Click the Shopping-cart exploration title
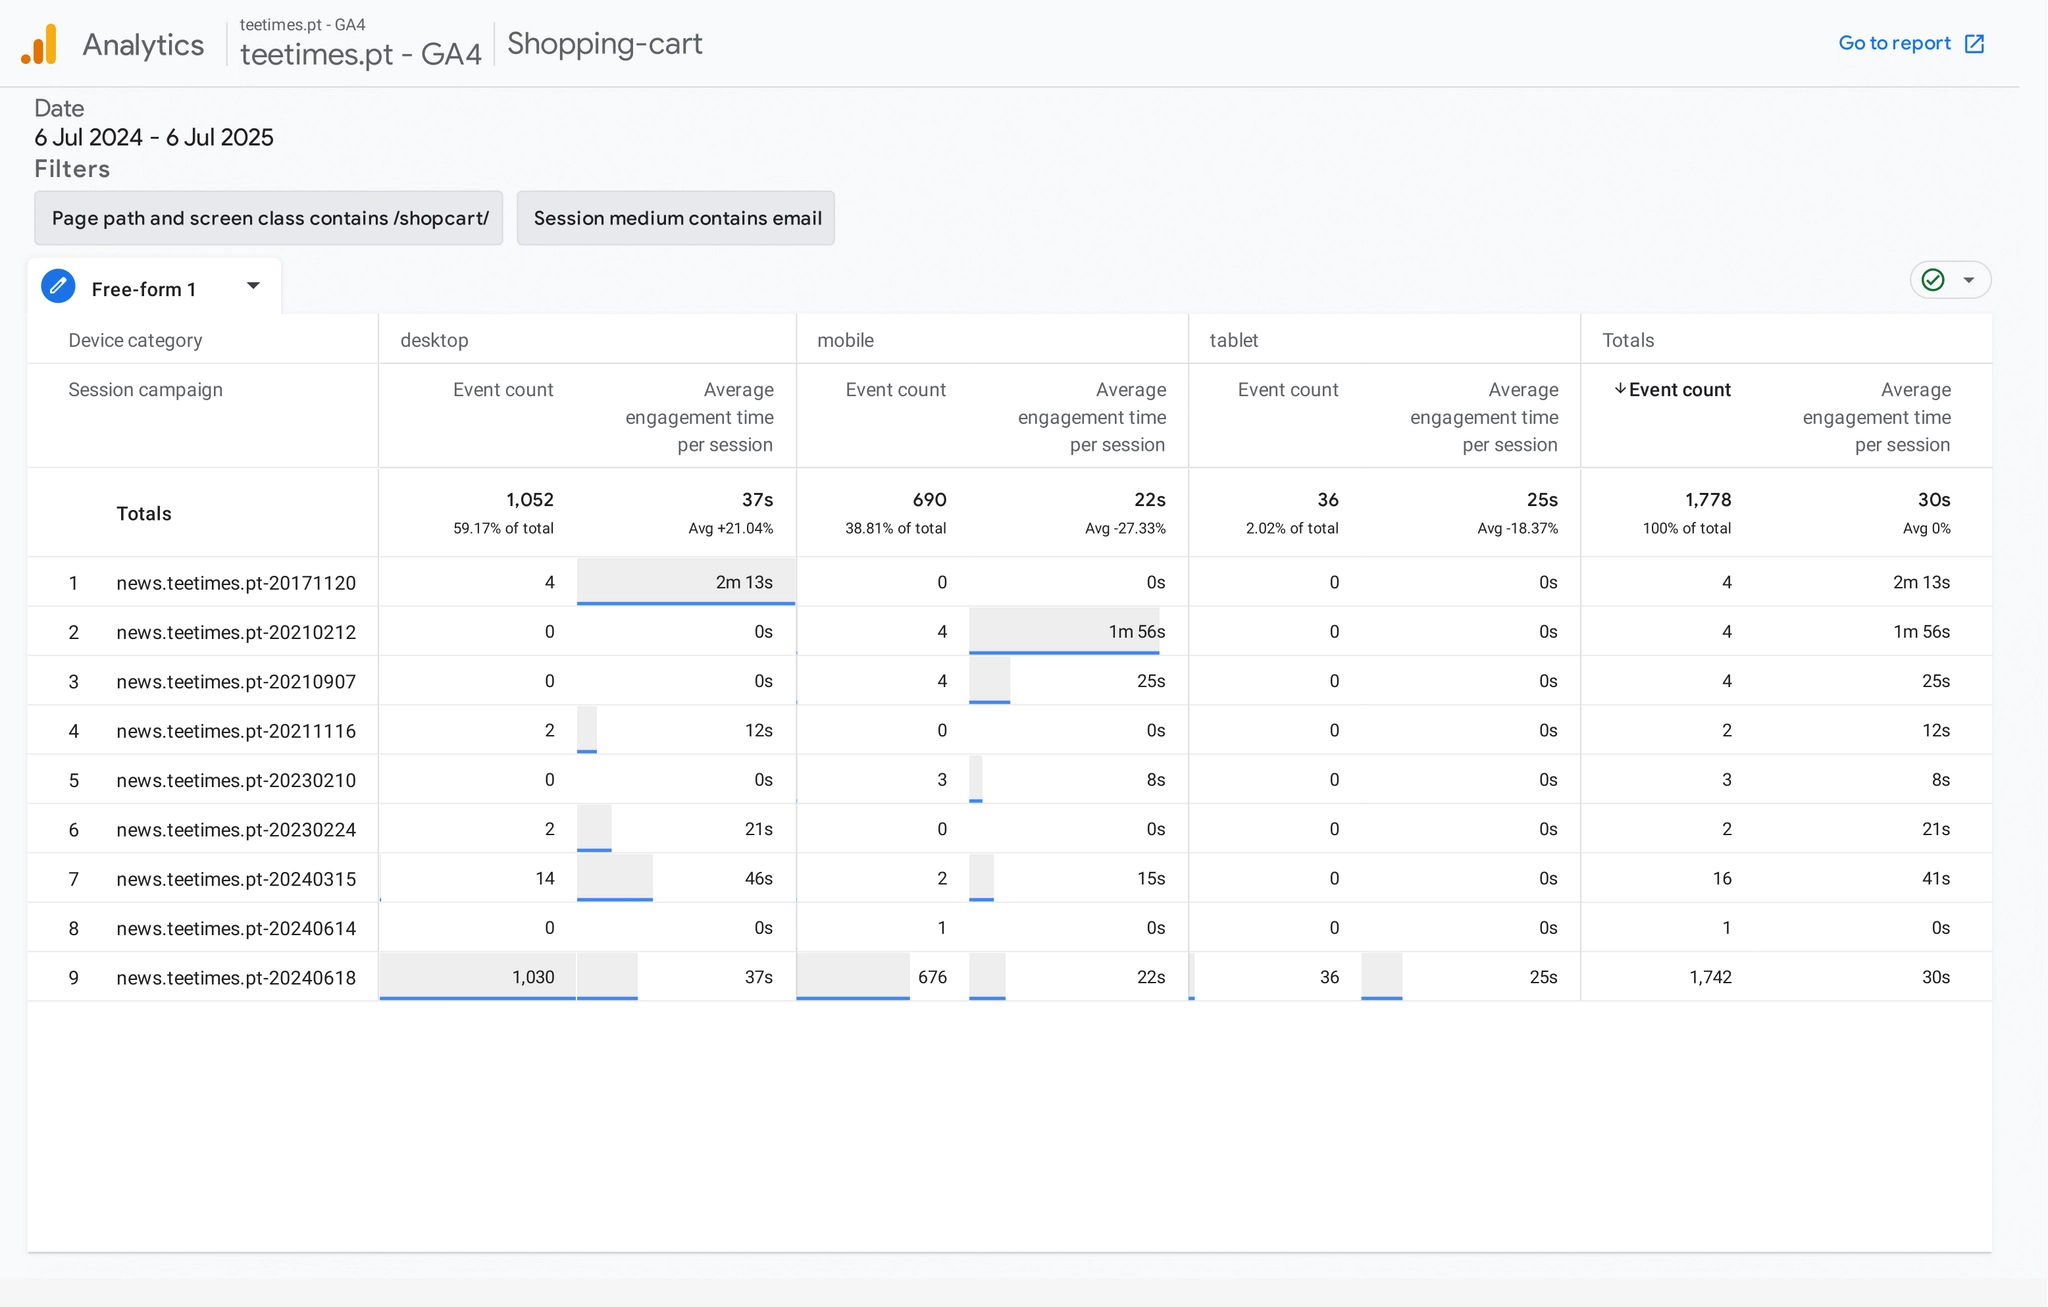 click(x=604, y=43)
